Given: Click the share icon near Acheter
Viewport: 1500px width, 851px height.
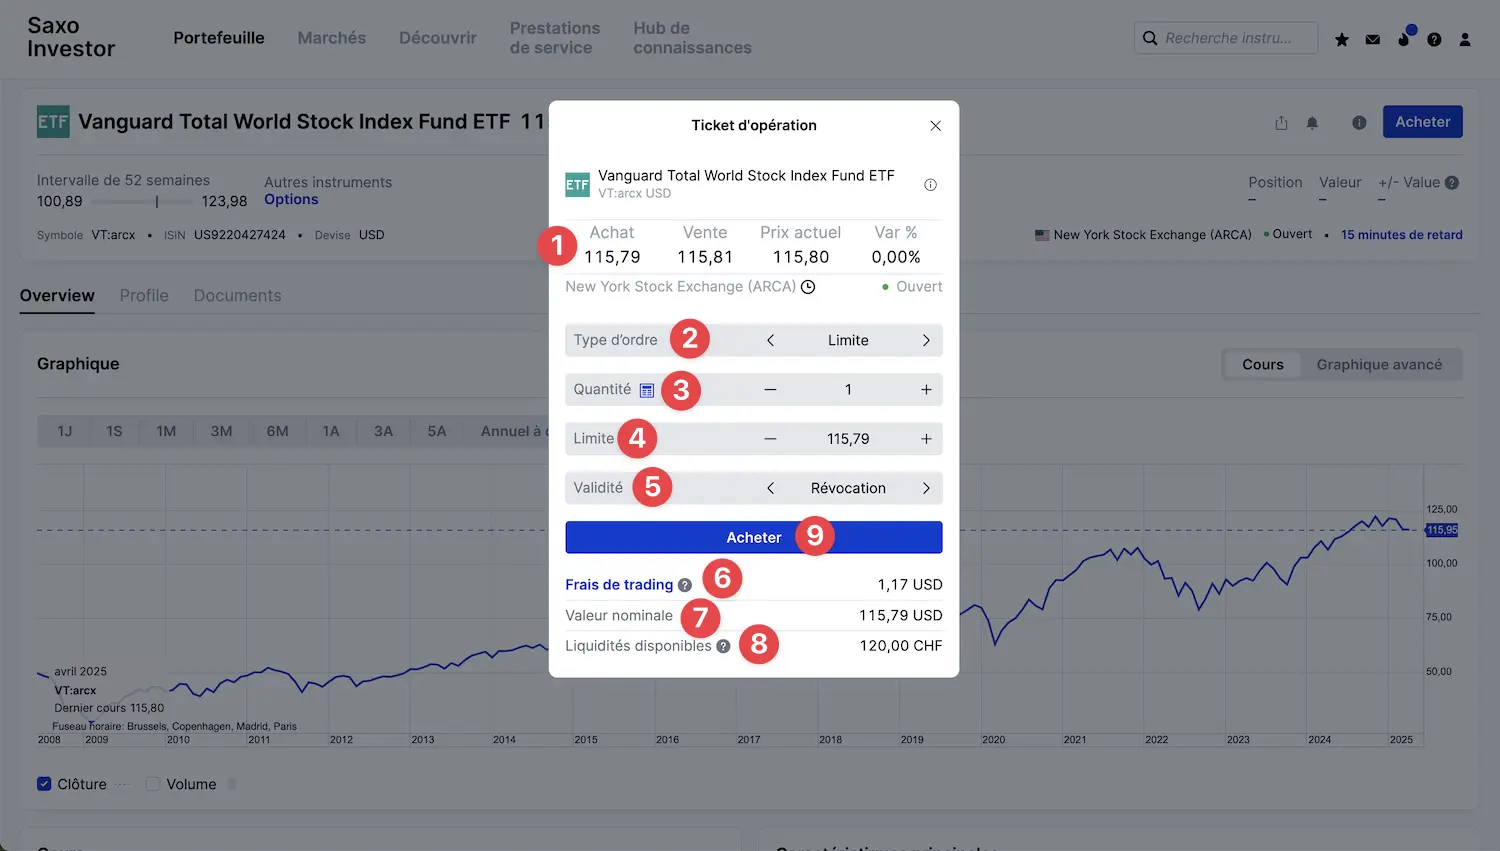Looking at the screenshot, I should click(x=1281, y=123).
